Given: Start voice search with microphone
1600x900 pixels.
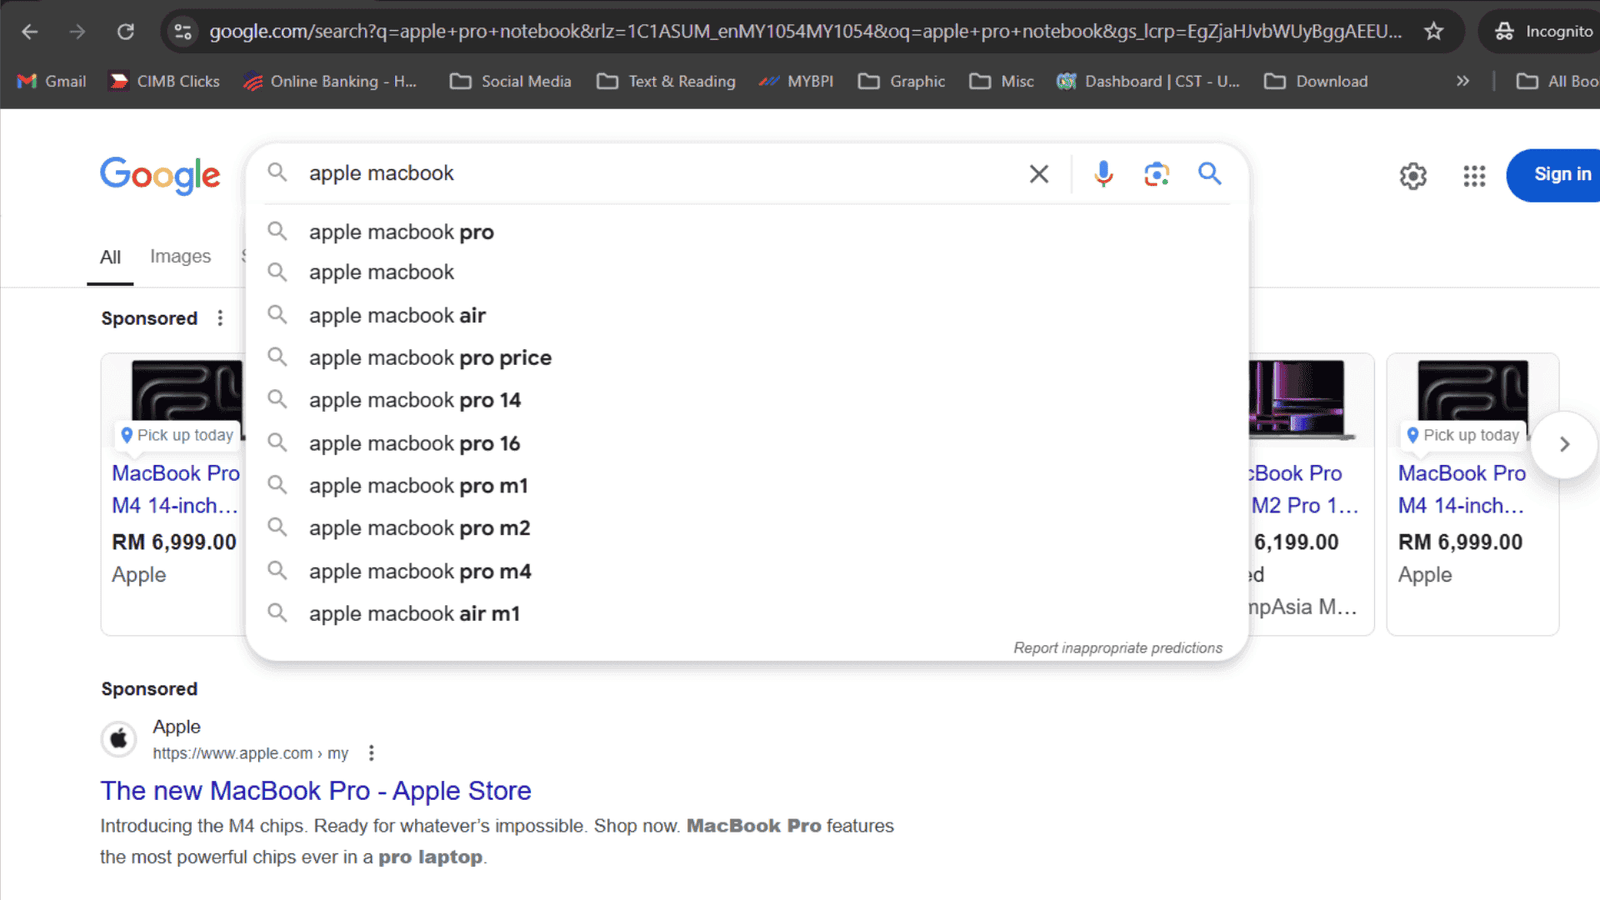Looking at the screenshot, I should pos(1103,174).
